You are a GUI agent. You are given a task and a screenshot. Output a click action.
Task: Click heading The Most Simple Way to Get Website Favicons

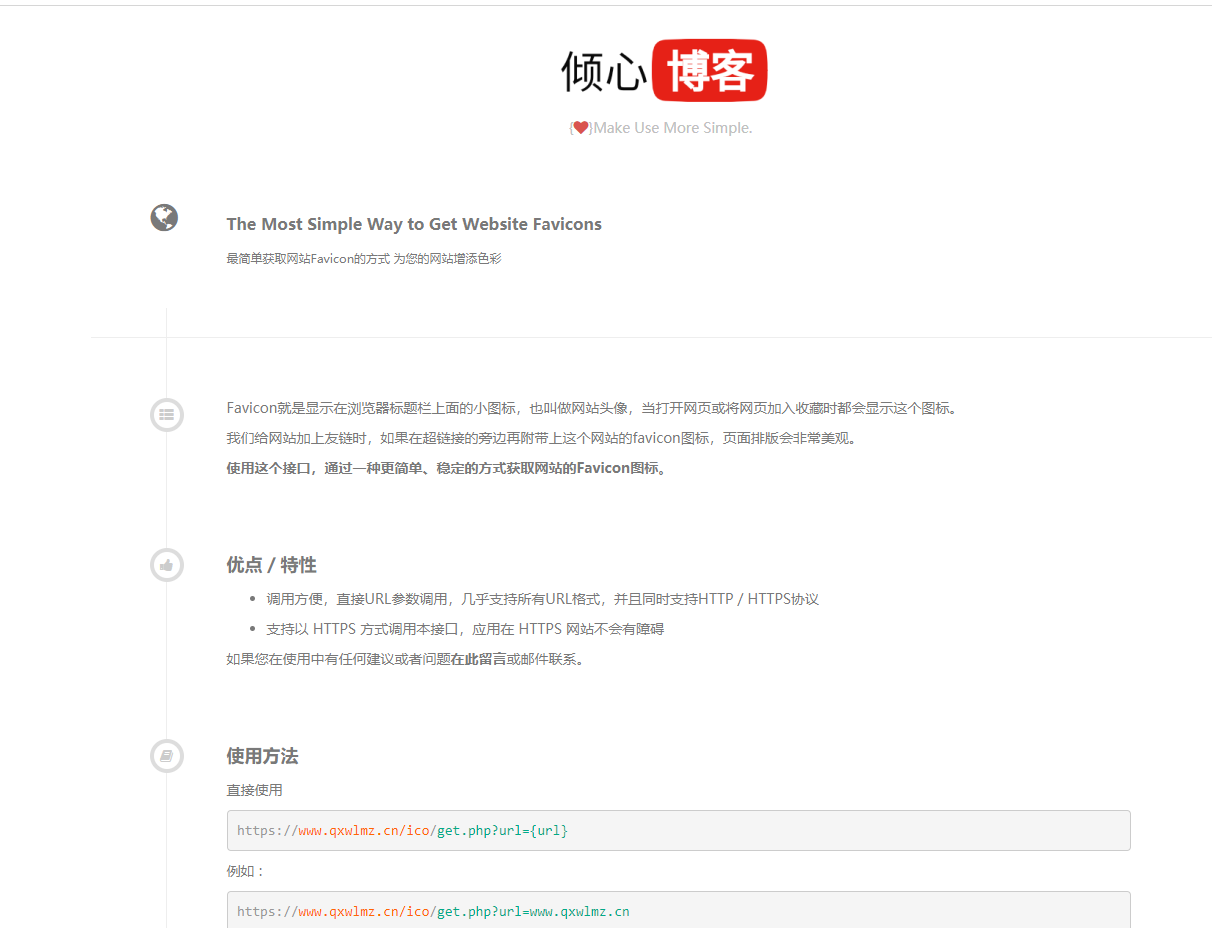(x=414, y=224)
